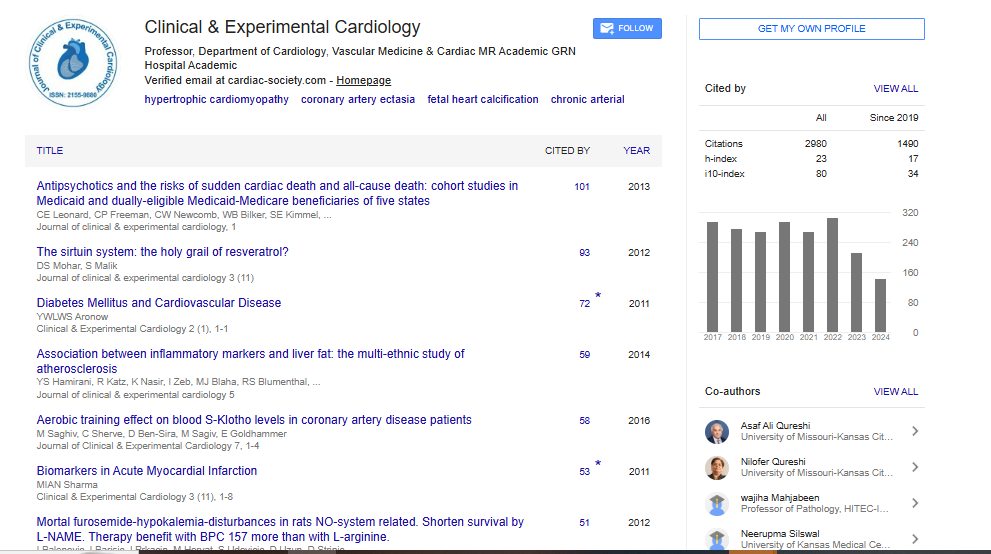991x554 pixels.
Task: Click the journal heart logo image
Action: (73, 62)
